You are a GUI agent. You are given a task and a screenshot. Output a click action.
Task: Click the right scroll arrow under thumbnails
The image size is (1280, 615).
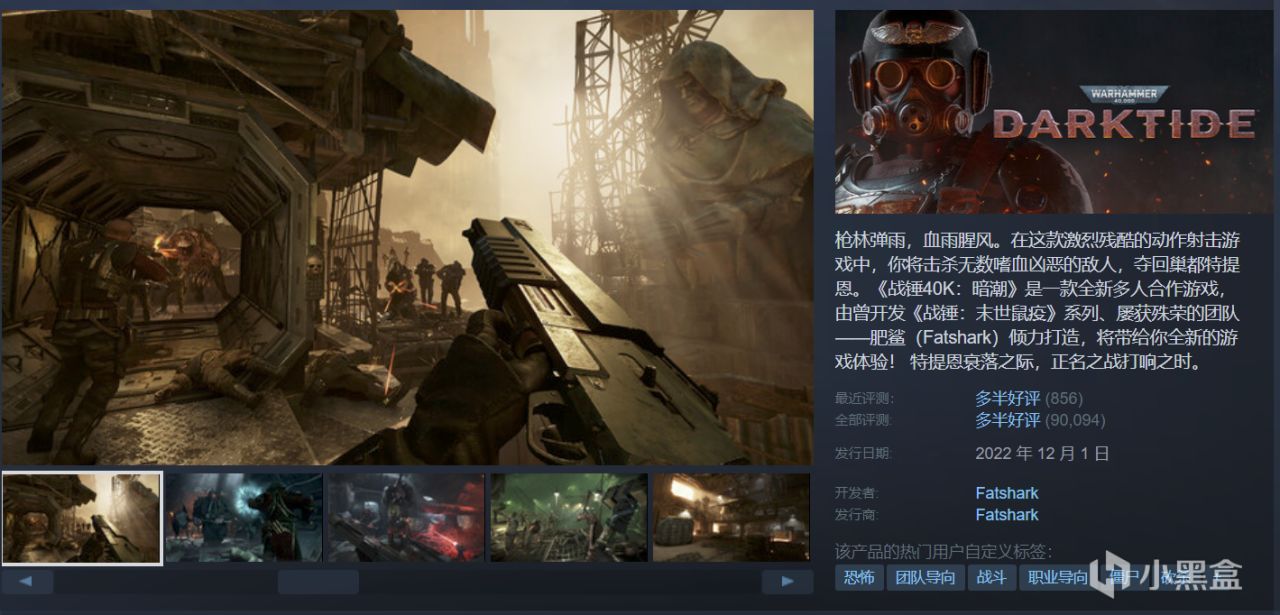[x=787, y=582]
